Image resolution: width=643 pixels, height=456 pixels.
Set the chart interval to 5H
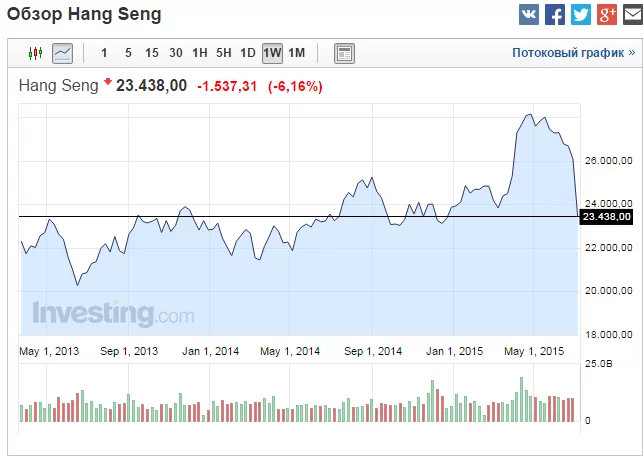click(x=224, y=52)
